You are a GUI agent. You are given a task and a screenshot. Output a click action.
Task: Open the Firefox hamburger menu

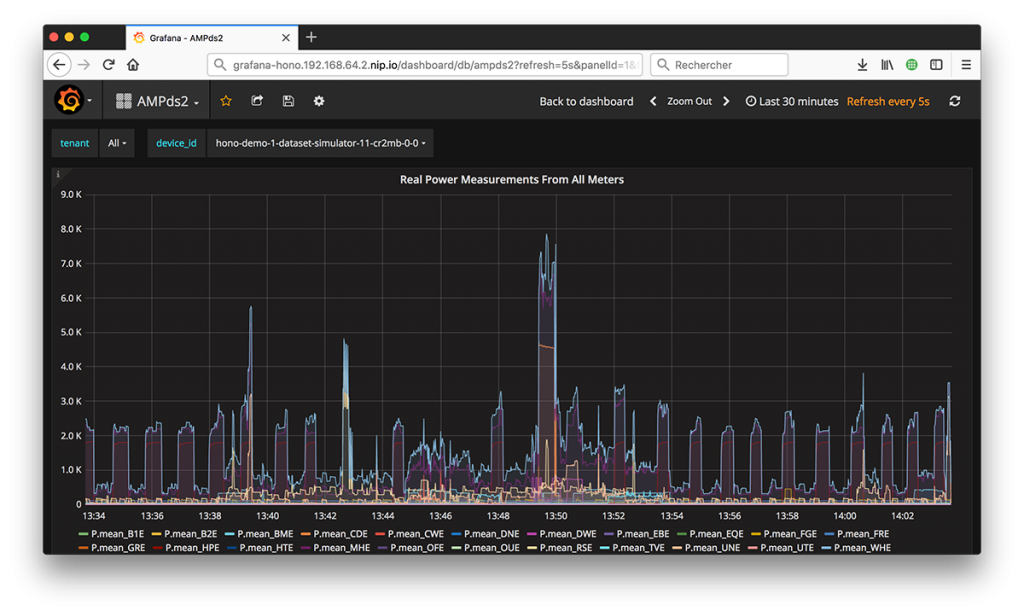tap(966, 65)
